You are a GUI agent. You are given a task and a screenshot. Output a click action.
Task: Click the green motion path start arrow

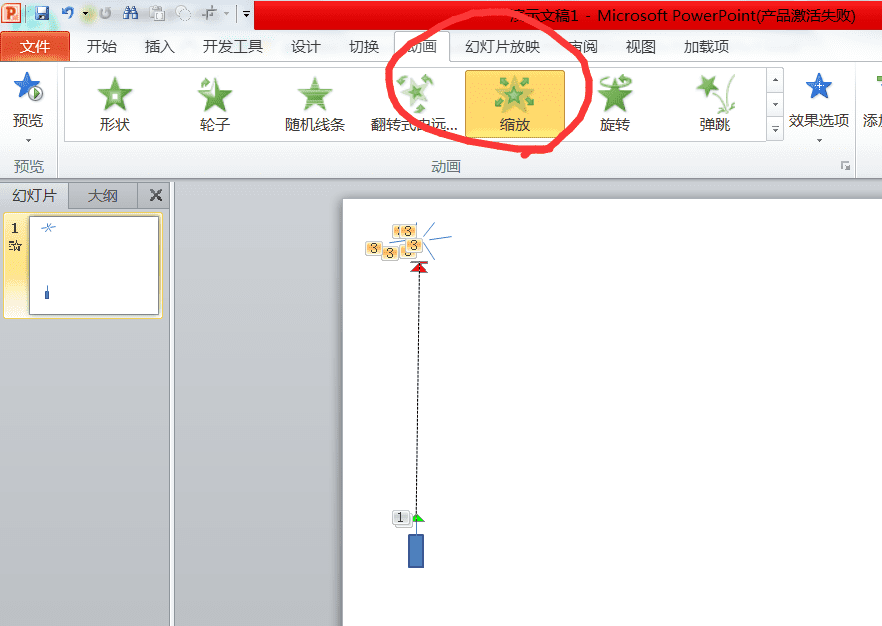[x=418, y=517]
